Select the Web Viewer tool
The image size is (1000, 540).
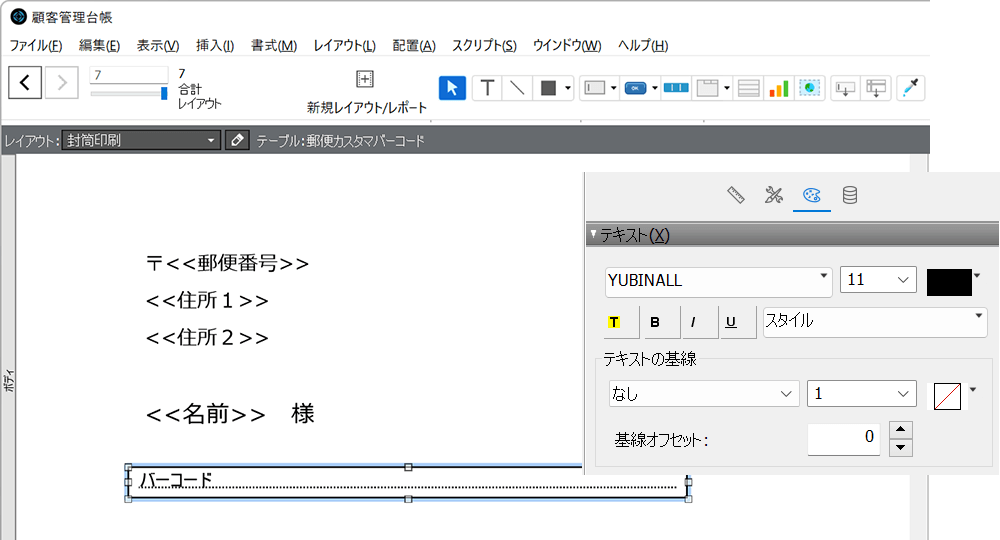coord(810,88)
